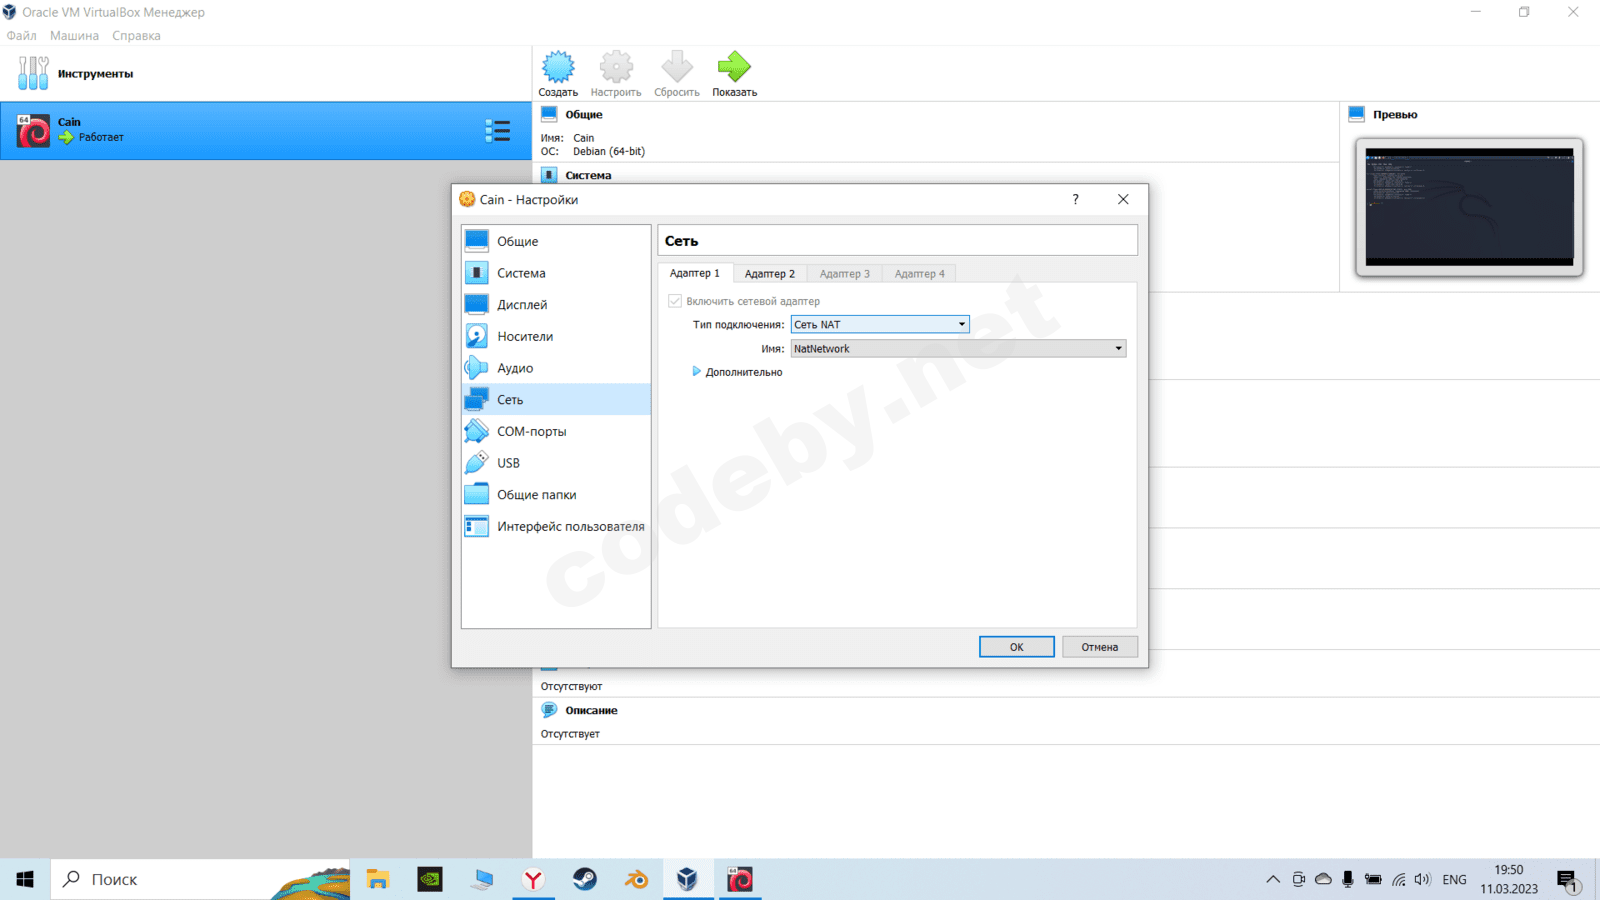Open the Файл menu
1600x900 pixels.
pos(21,35)
